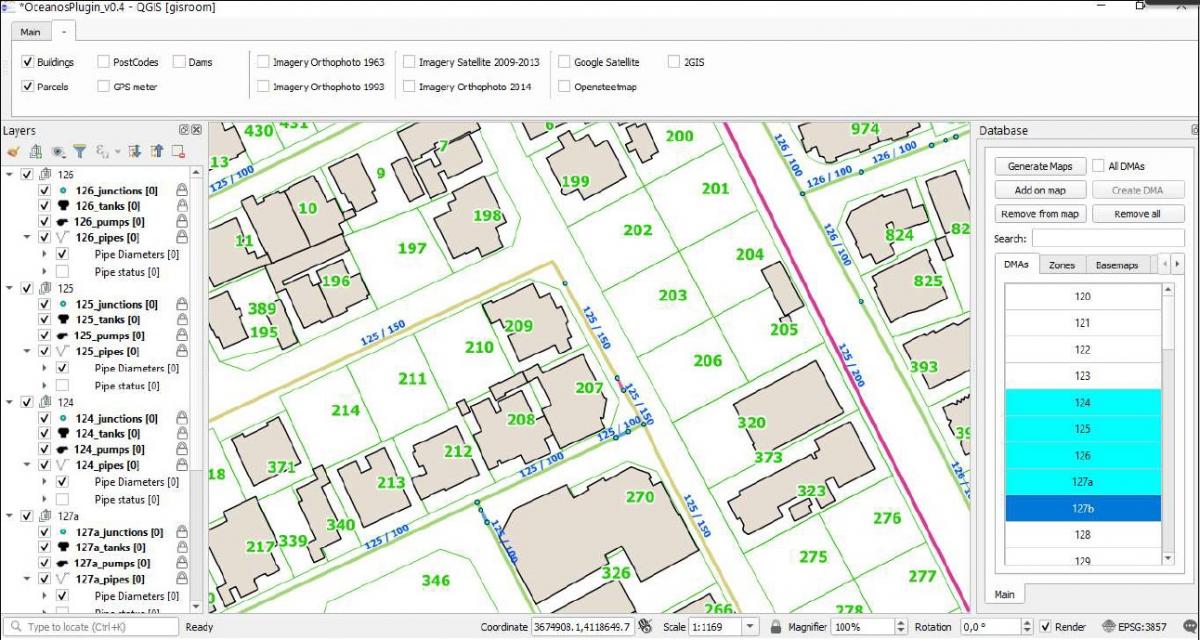Switch to the Zones tab
The image size is (1200, 640).
pyautogui.click(x=1061, y=265)
